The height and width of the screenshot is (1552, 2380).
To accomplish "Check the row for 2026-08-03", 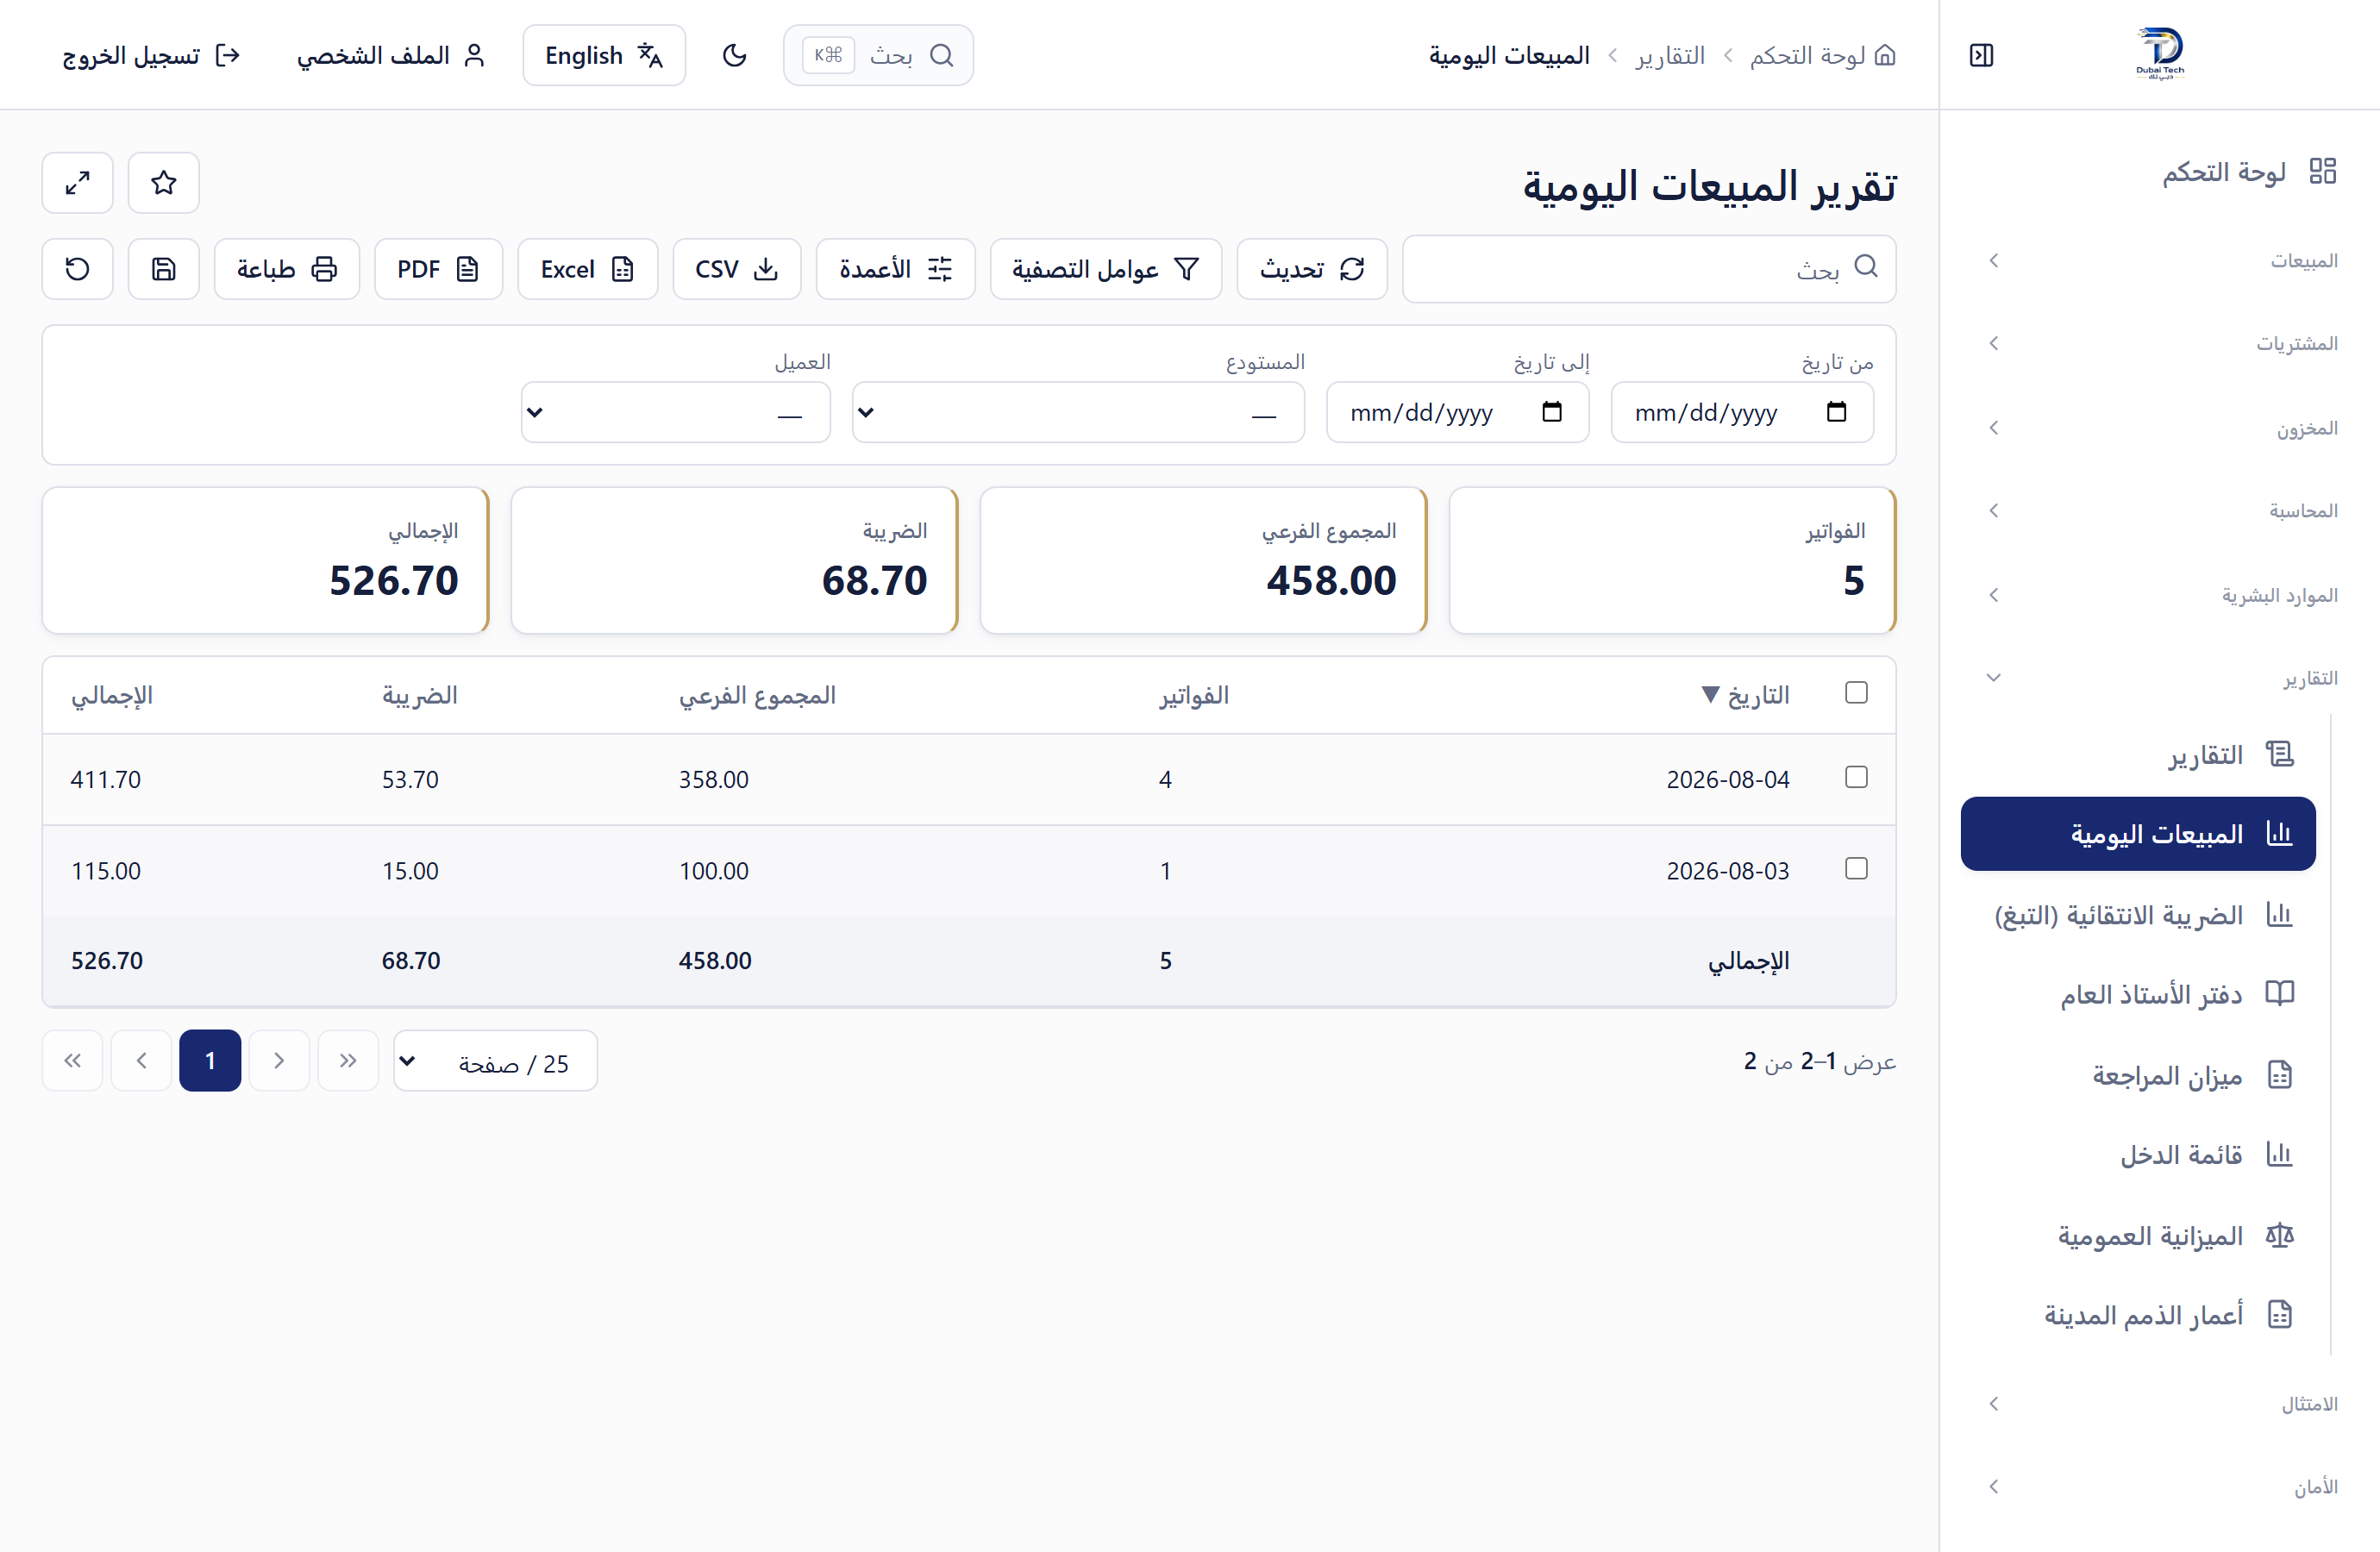I will pos(1856,869).
